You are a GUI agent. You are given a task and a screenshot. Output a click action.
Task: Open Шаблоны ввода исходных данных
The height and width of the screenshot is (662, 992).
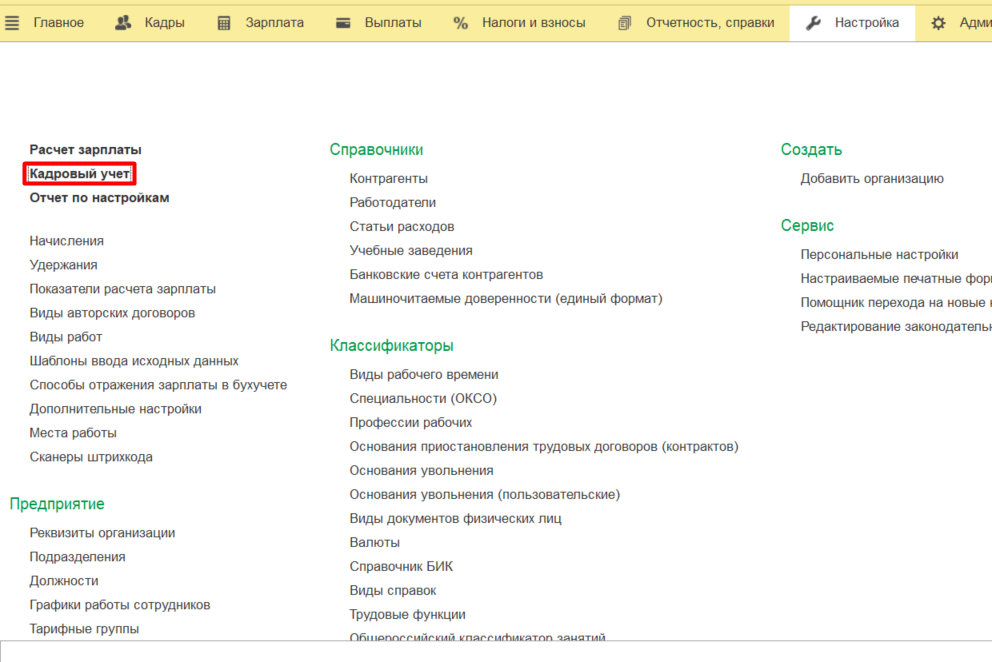point(134,361)
